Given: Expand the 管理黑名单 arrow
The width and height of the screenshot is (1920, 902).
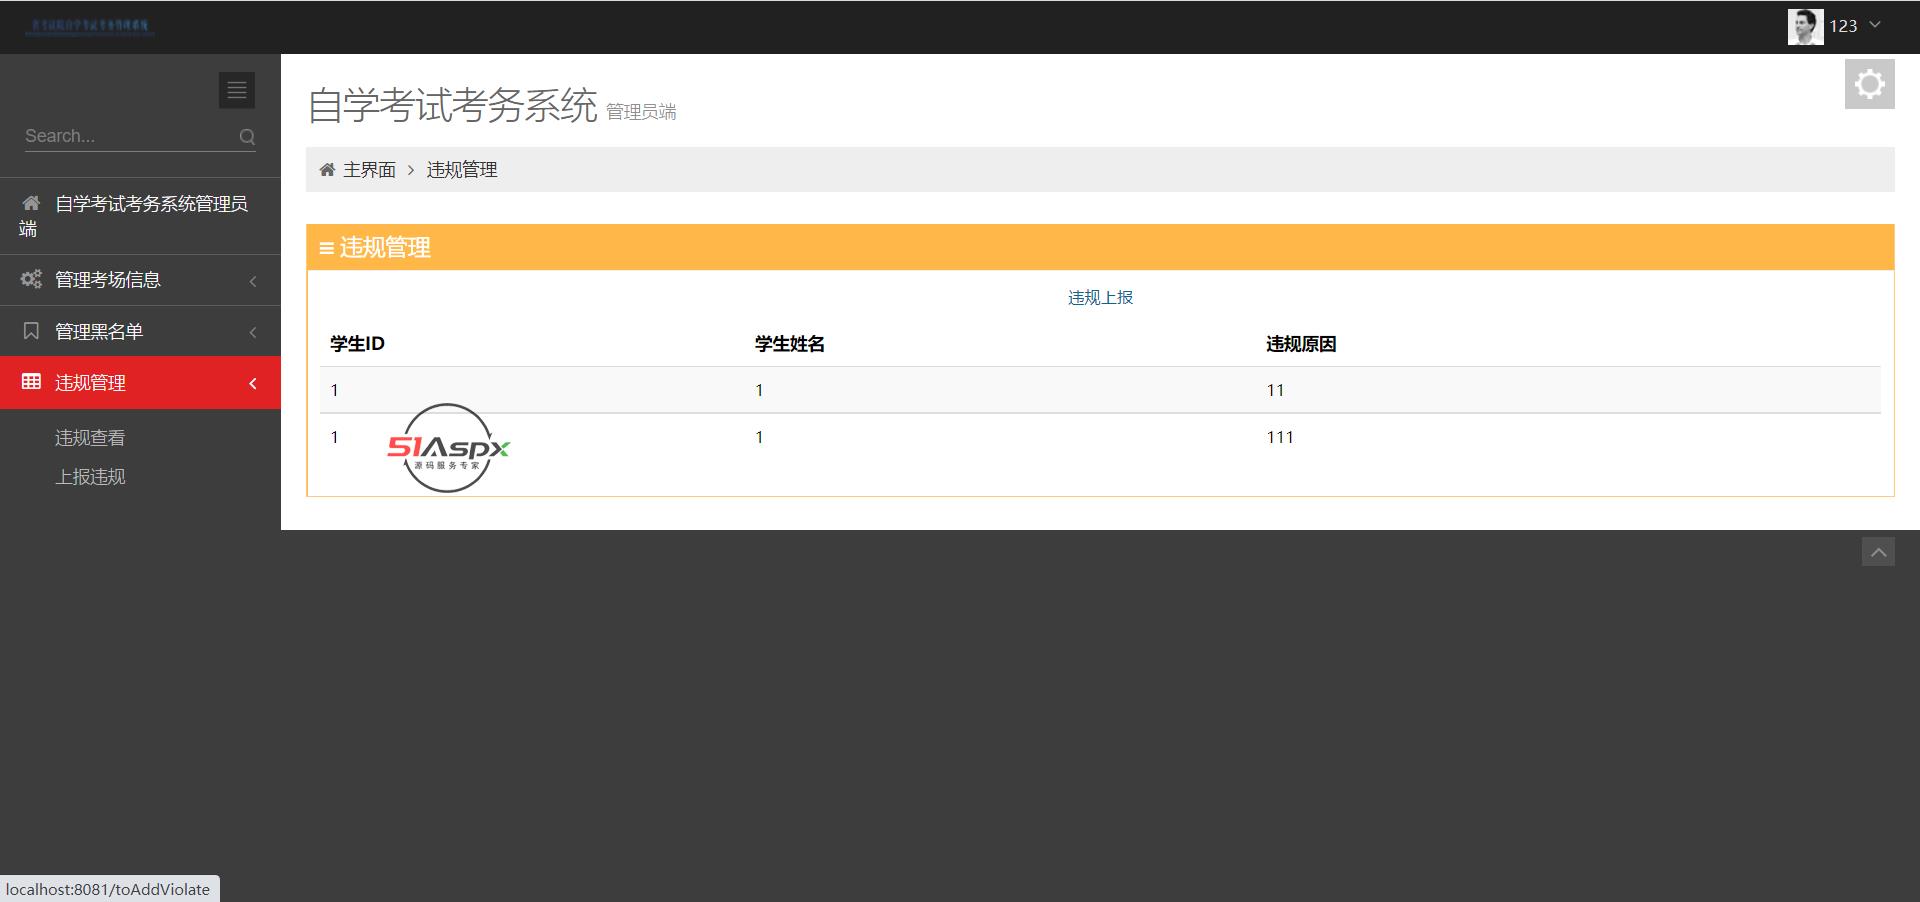Looking at the screenshot, I should (x=253, y=332).
